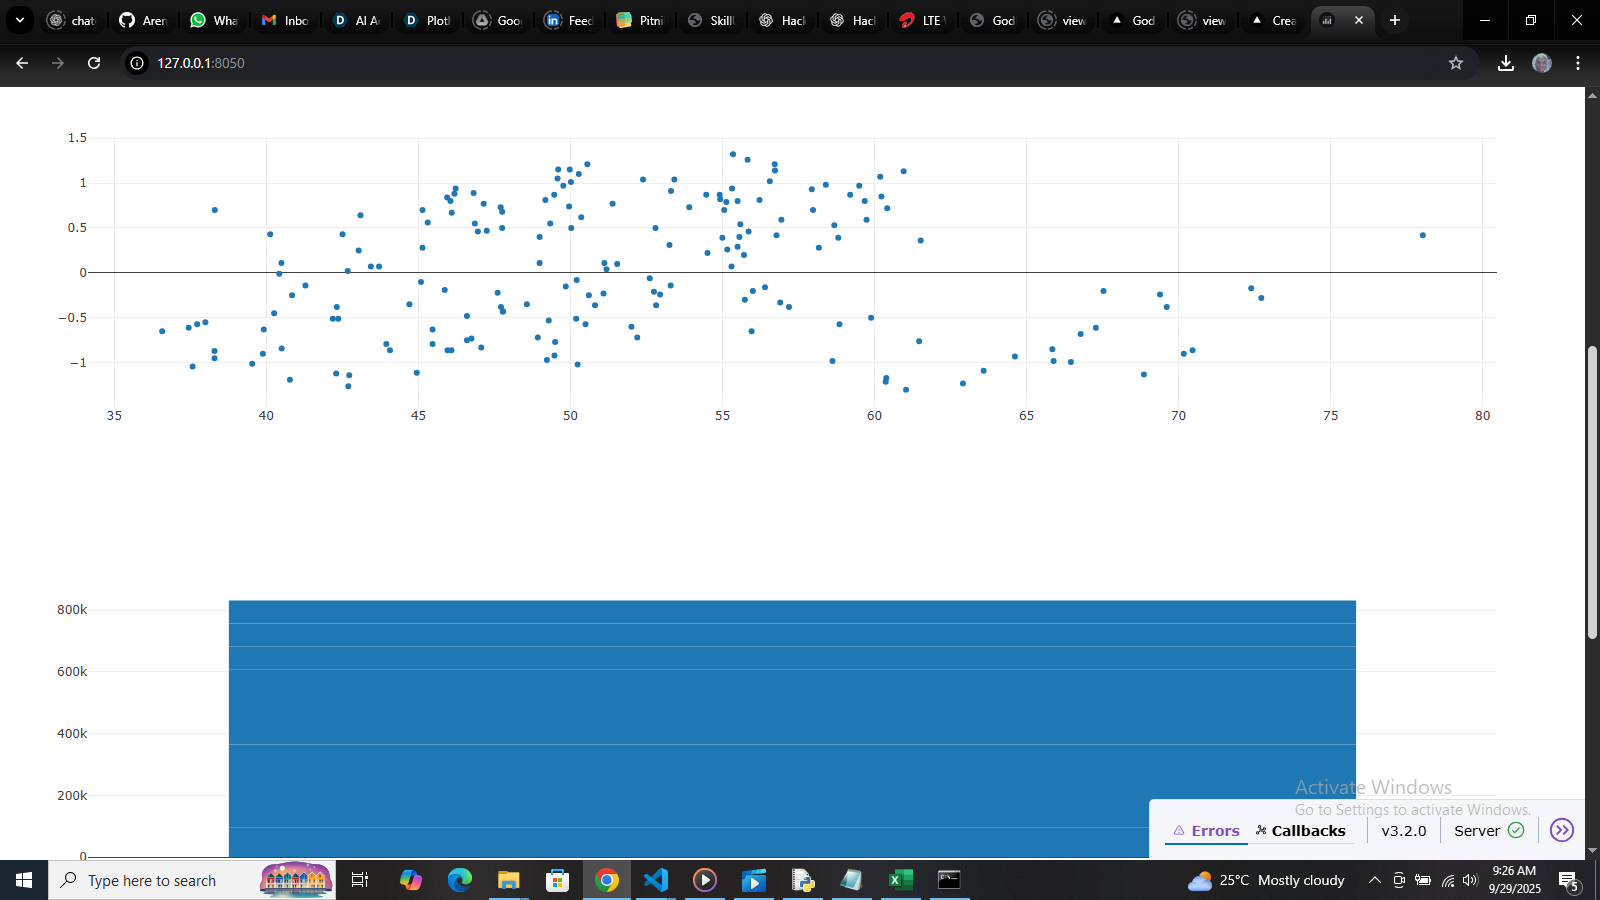Screen dimensions: 1600x900
Task: Click the browser forward arrow
Action: [58, 63]
